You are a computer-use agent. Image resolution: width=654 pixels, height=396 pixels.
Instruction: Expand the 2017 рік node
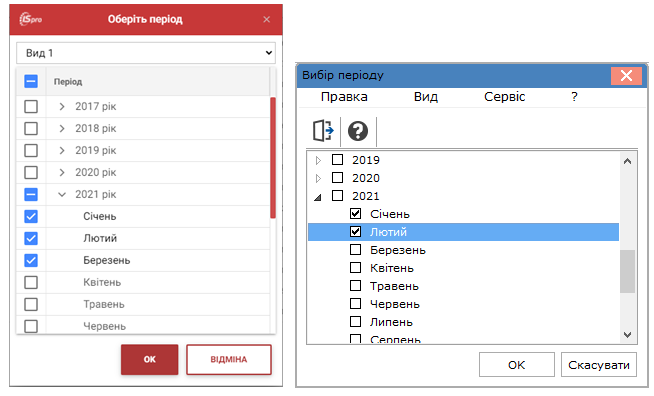pyautogui.click(x=62, y=106)
